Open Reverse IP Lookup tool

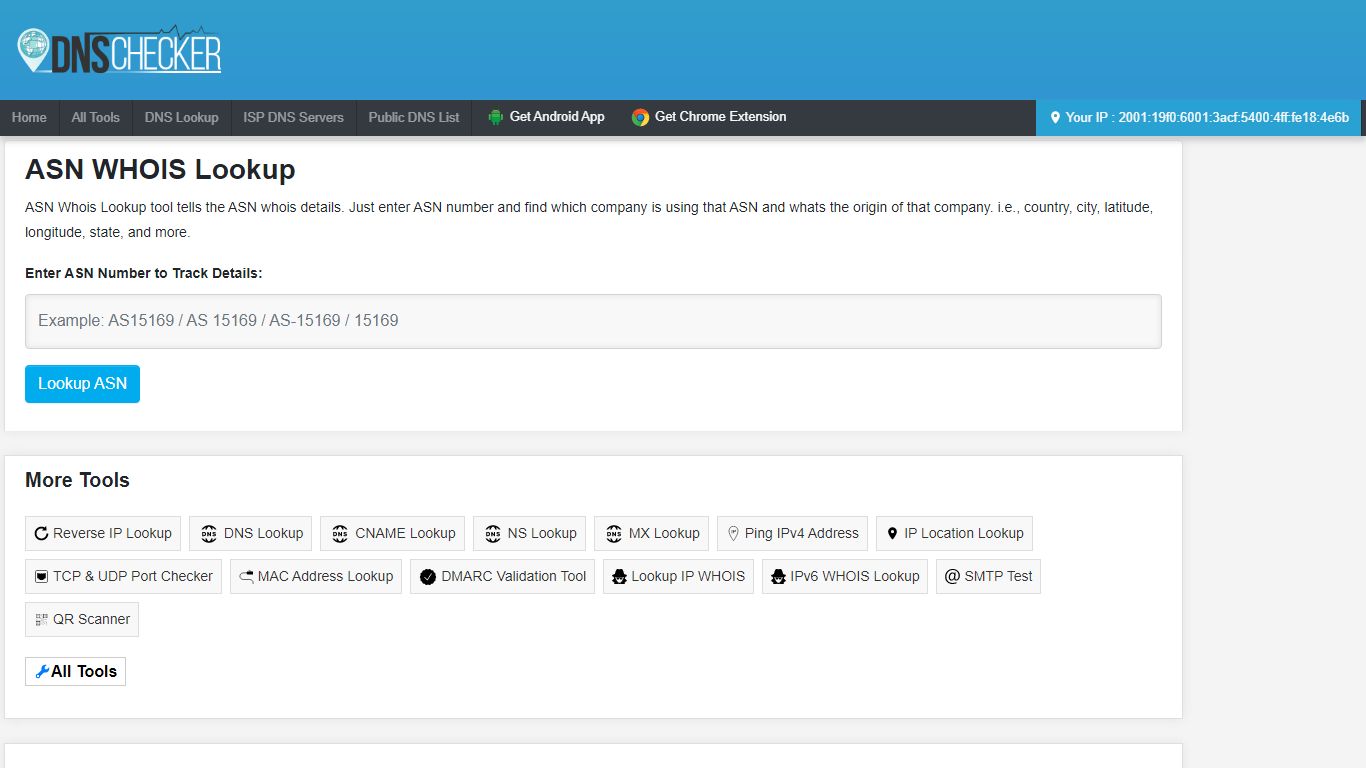(x=103, y=534)
